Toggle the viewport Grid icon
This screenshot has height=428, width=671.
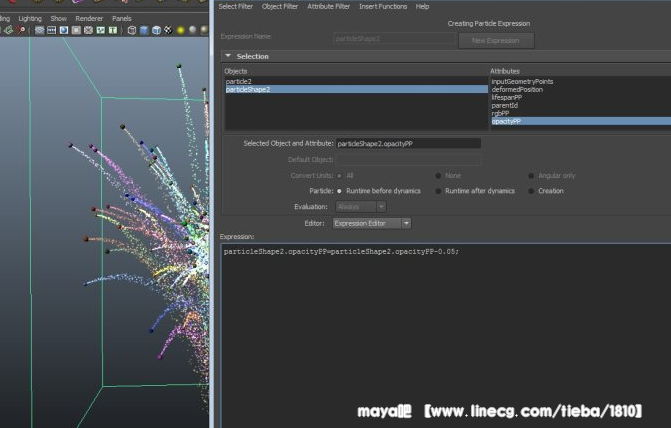tap(39, 30)
